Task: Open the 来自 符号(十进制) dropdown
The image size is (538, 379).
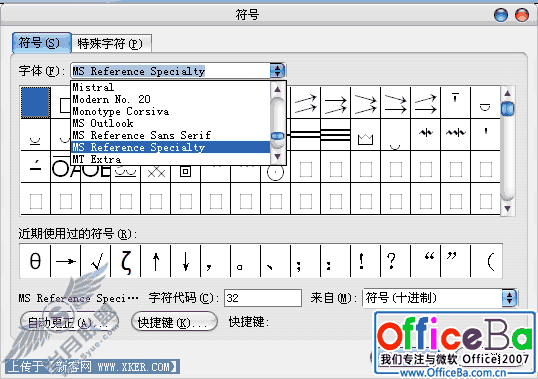Action: 510,298
